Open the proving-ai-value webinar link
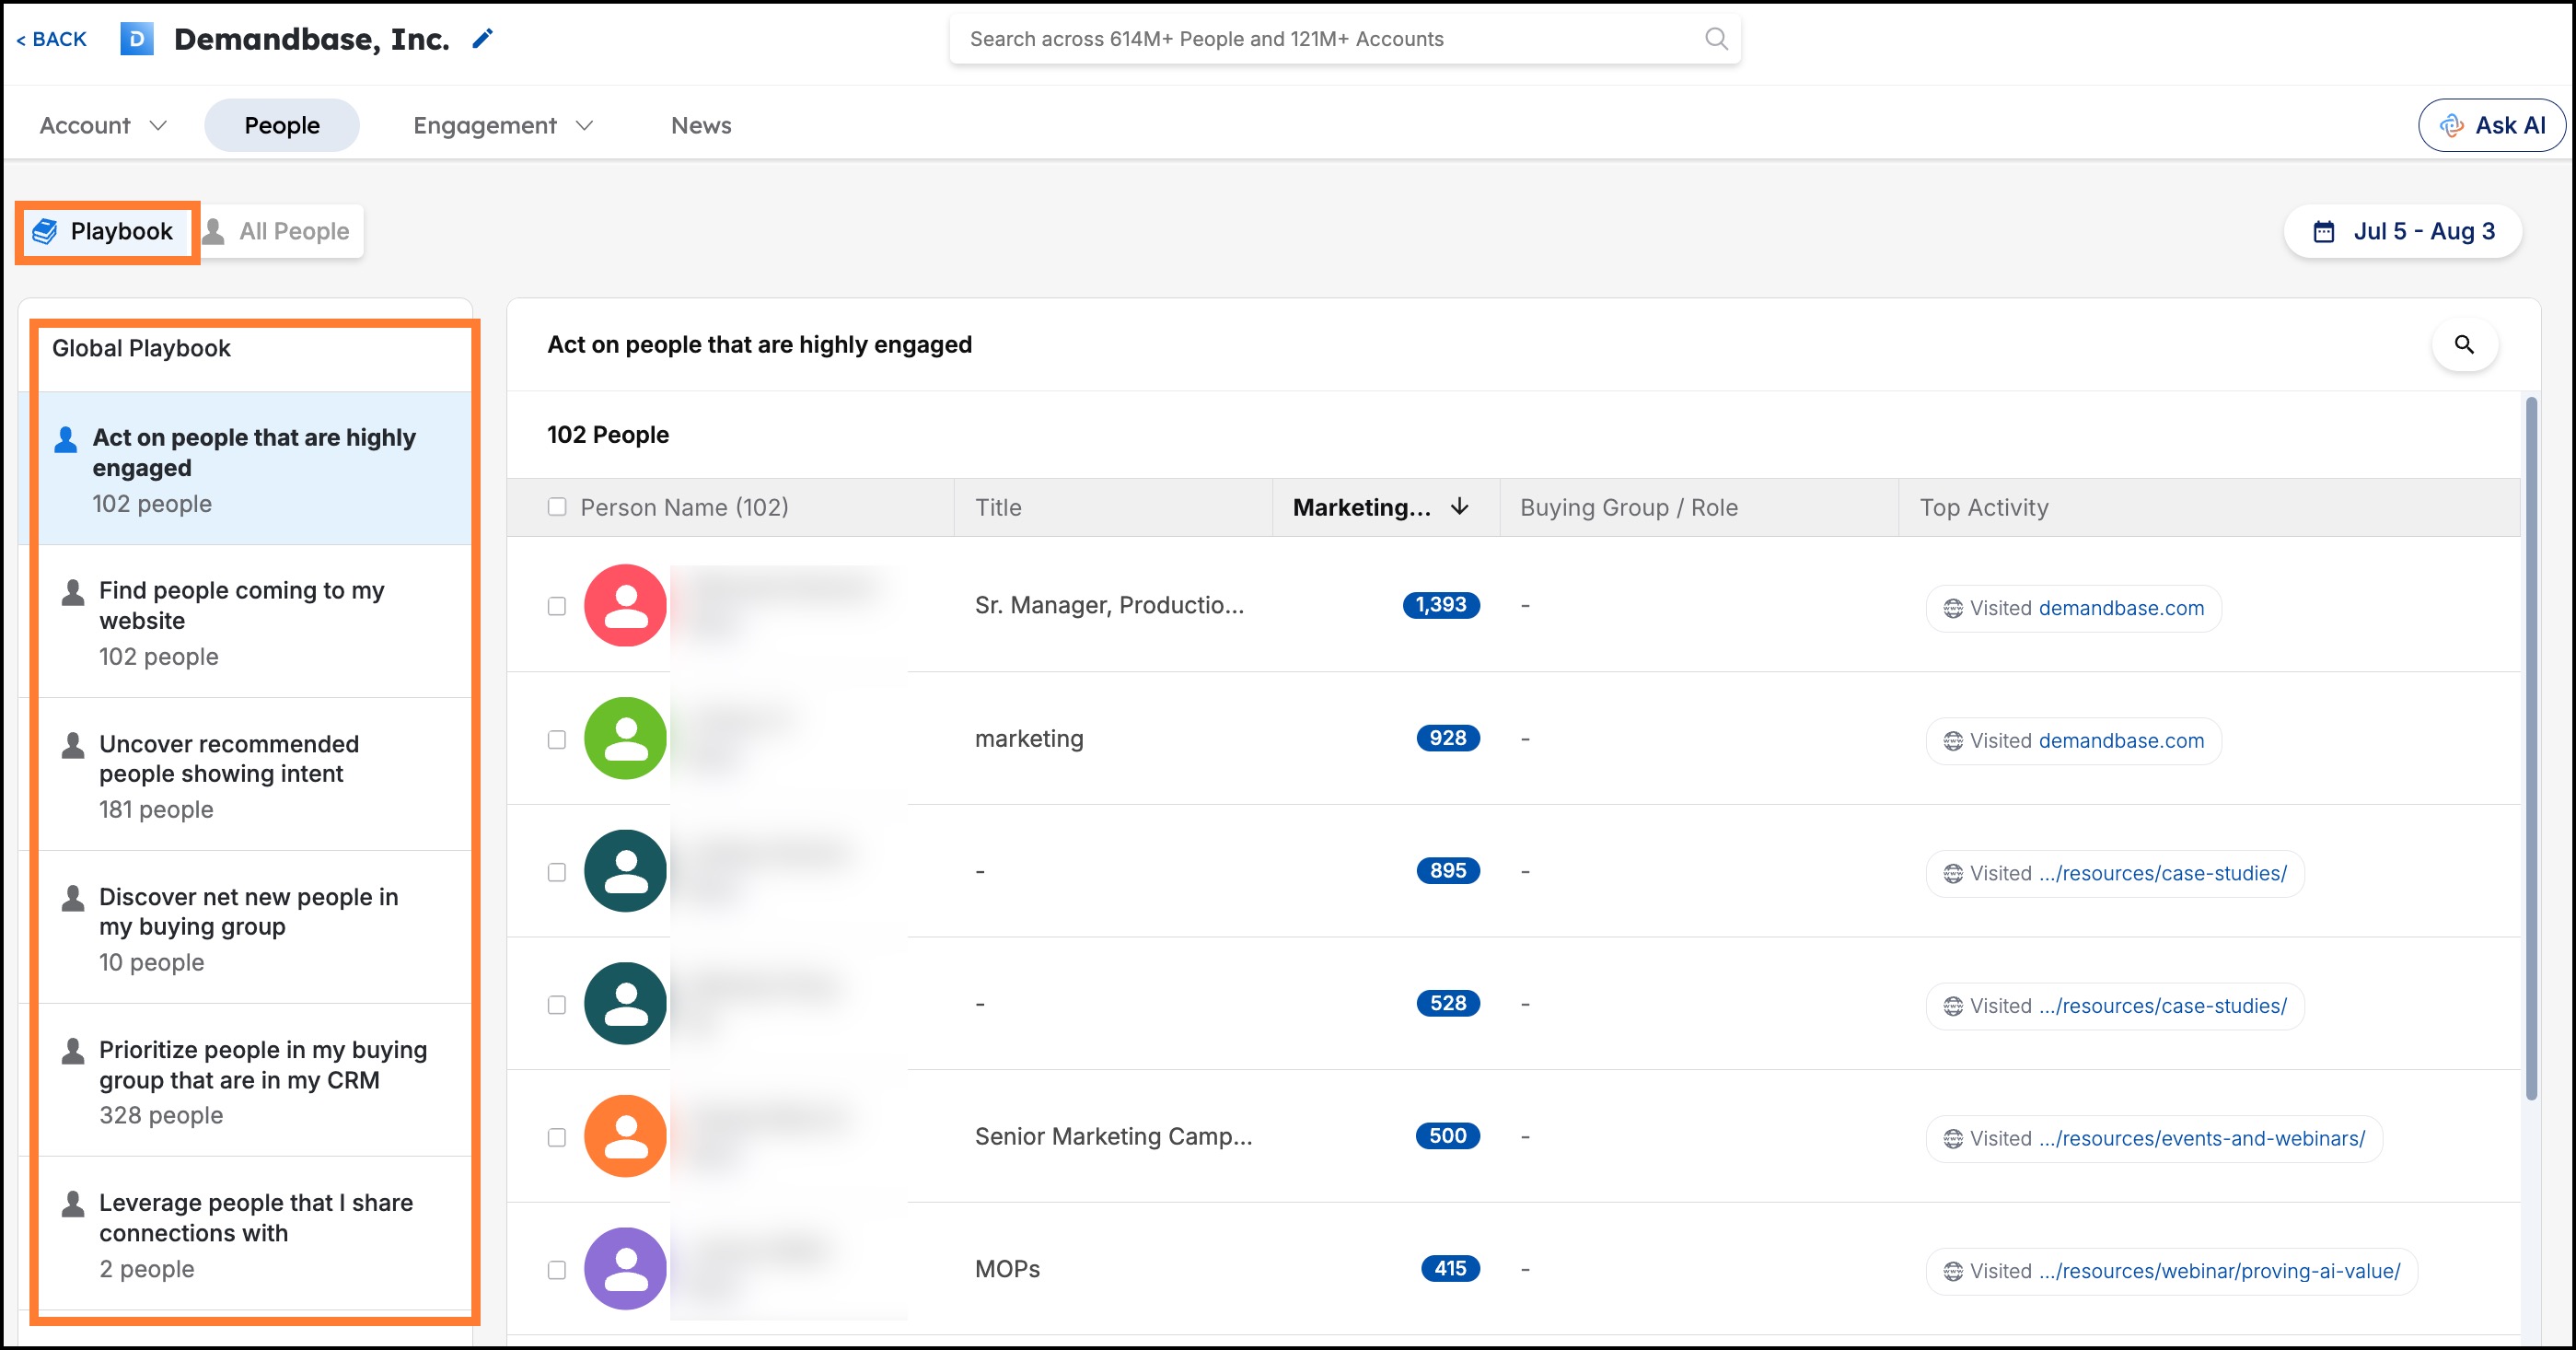The height and width of the screenshot is (1350, 2576). click(x=2220, y=1271)
